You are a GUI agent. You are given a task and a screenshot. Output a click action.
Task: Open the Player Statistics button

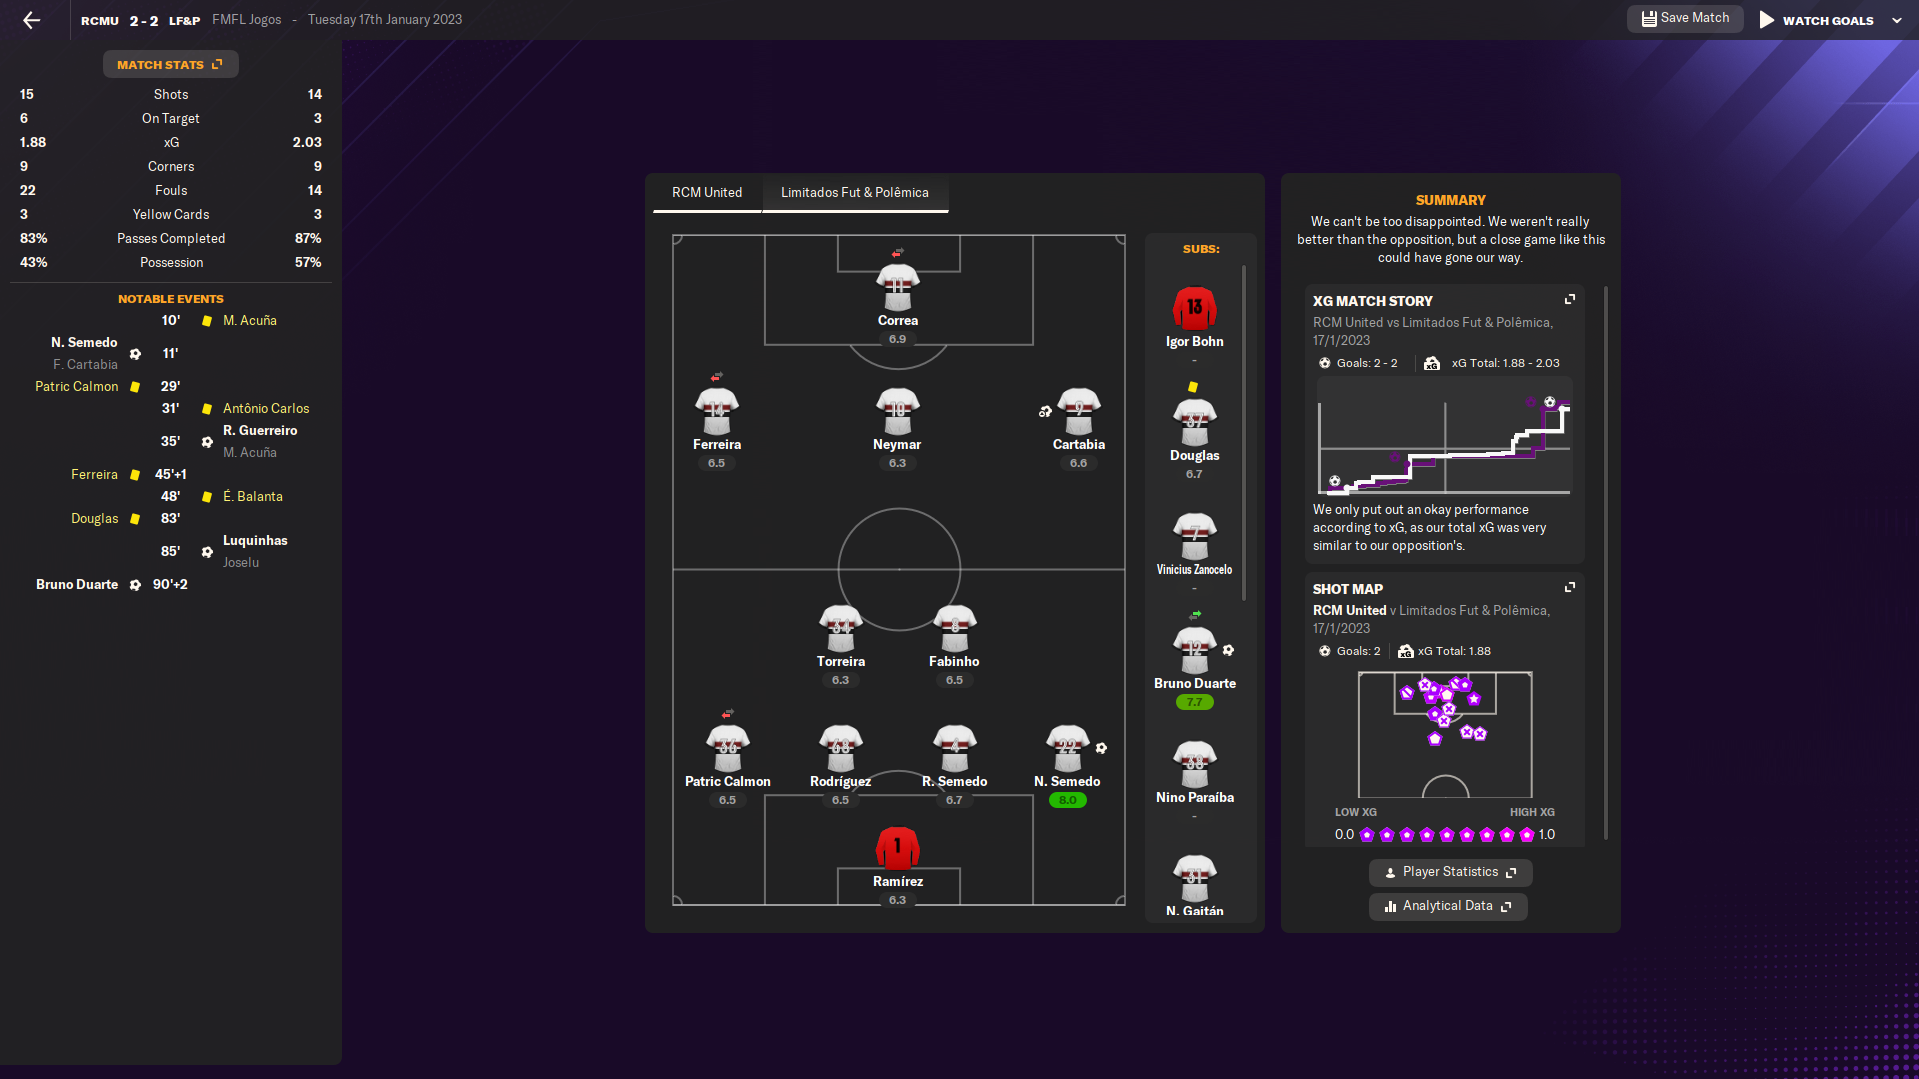[1449, 872]
